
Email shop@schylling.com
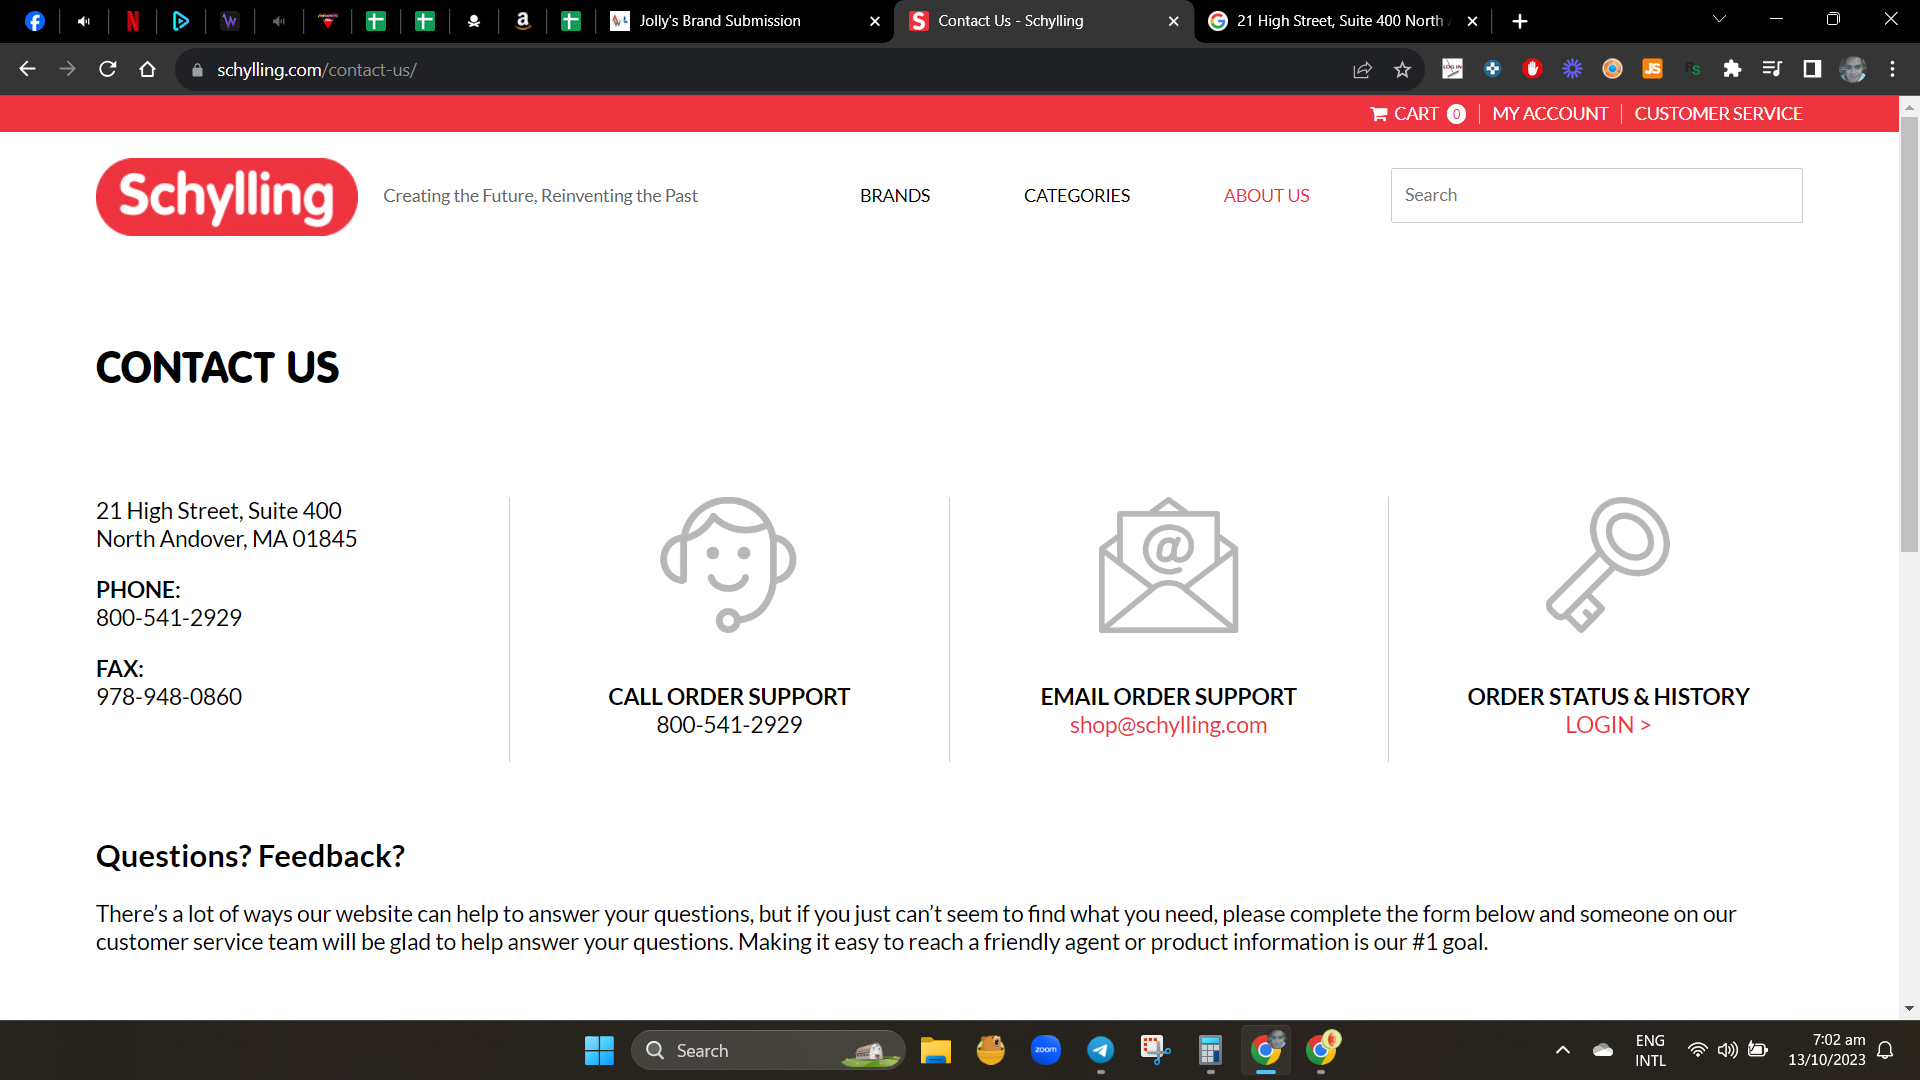[x=1168, y=725]
